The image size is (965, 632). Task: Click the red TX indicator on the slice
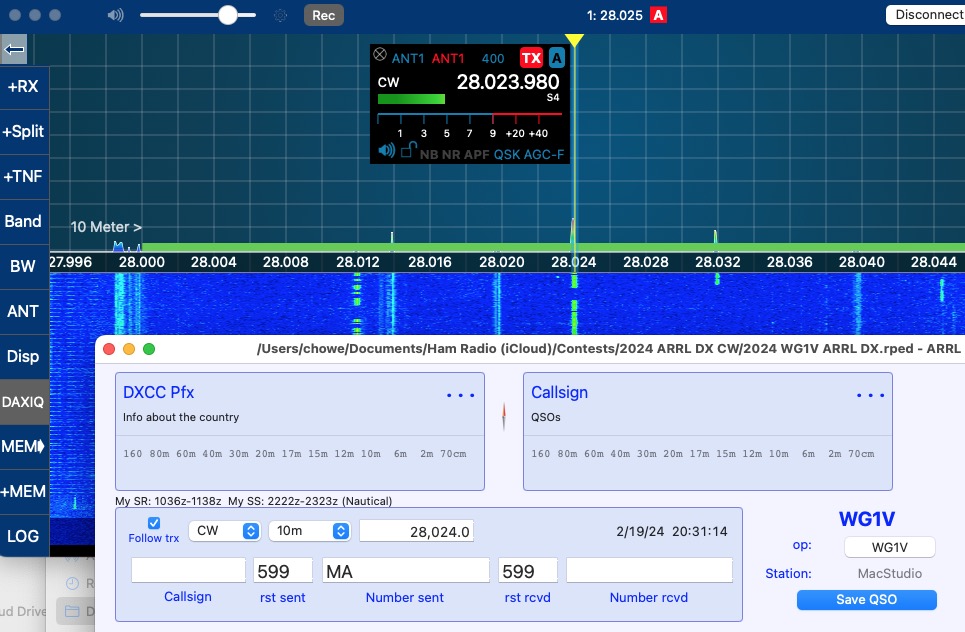(x=531, y=58)
